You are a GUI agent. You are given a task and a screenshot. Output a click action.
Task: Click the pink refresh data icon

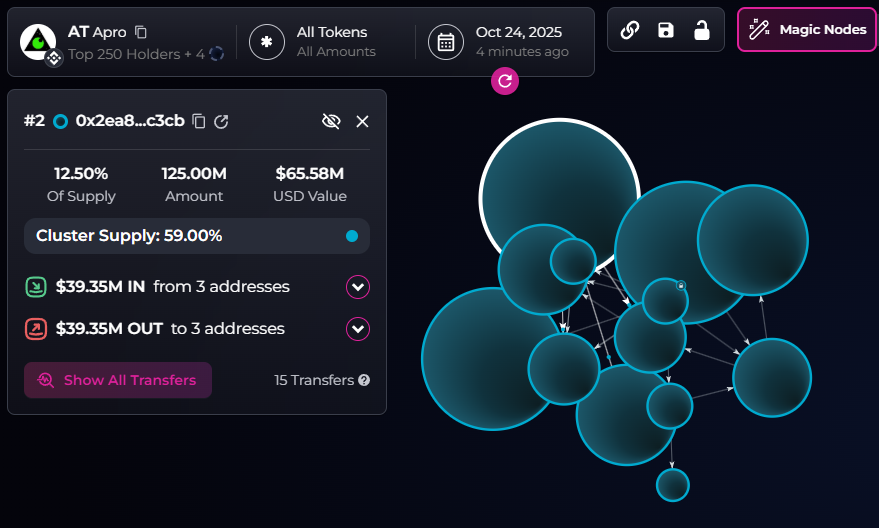[x=505, y=81]
